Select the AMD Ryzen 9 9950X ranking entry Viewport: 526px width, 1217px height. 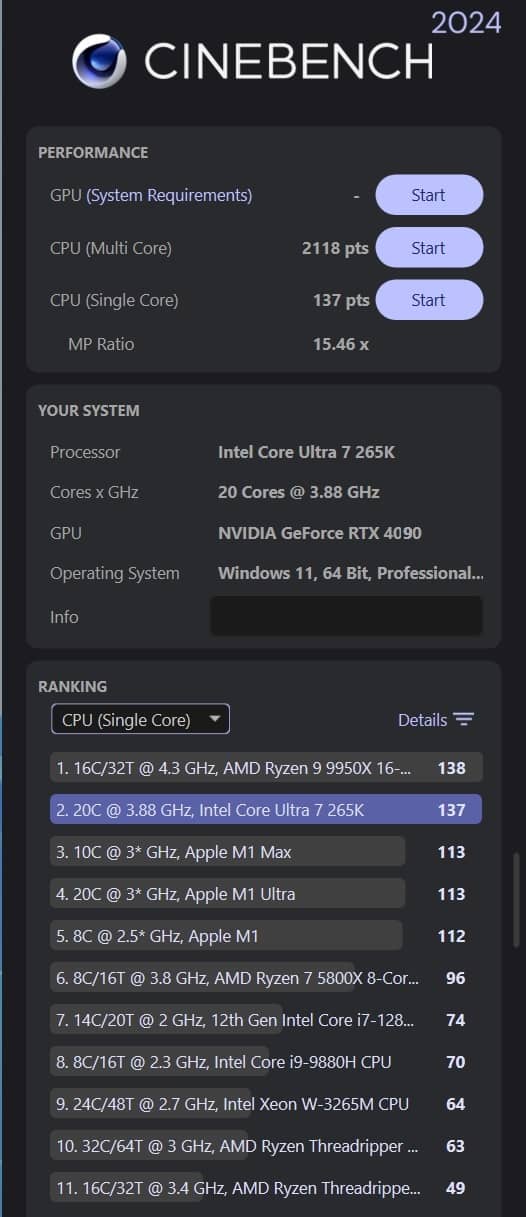(266, 768)
